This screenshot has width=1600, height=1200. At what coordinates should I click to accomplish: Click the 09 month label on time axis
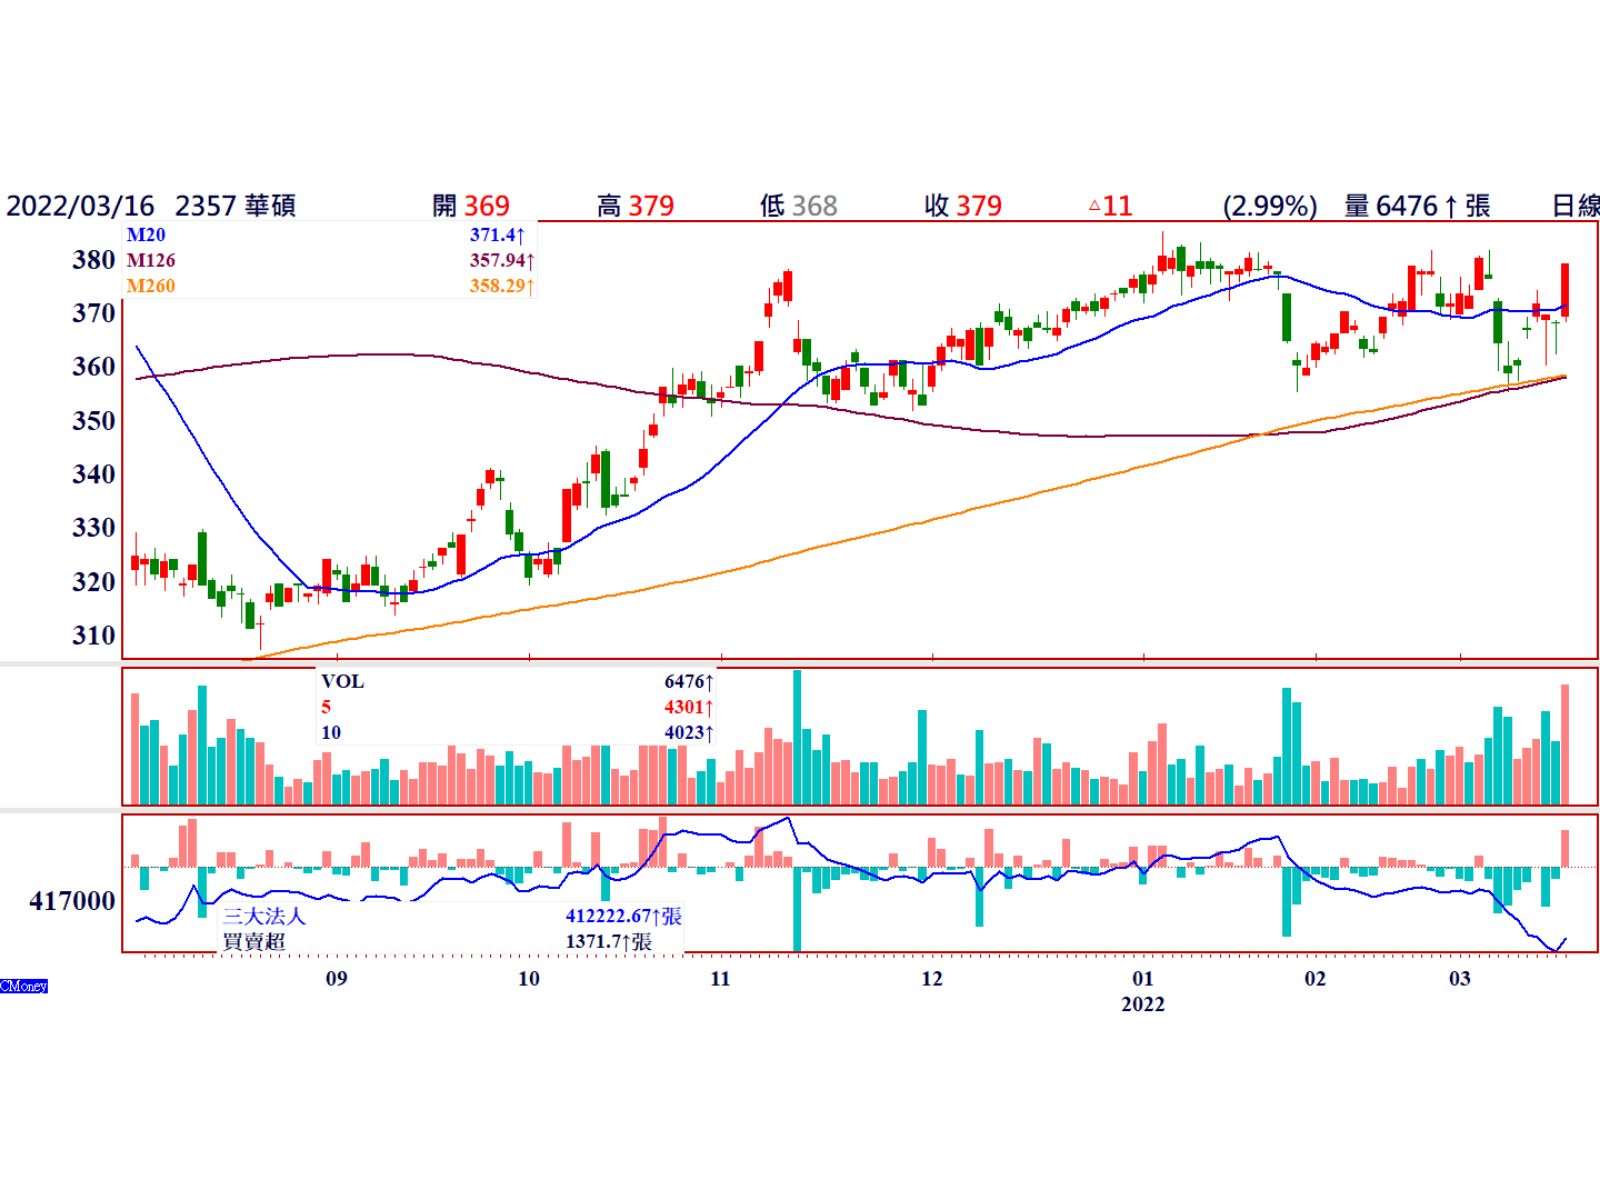click(337, 978)
